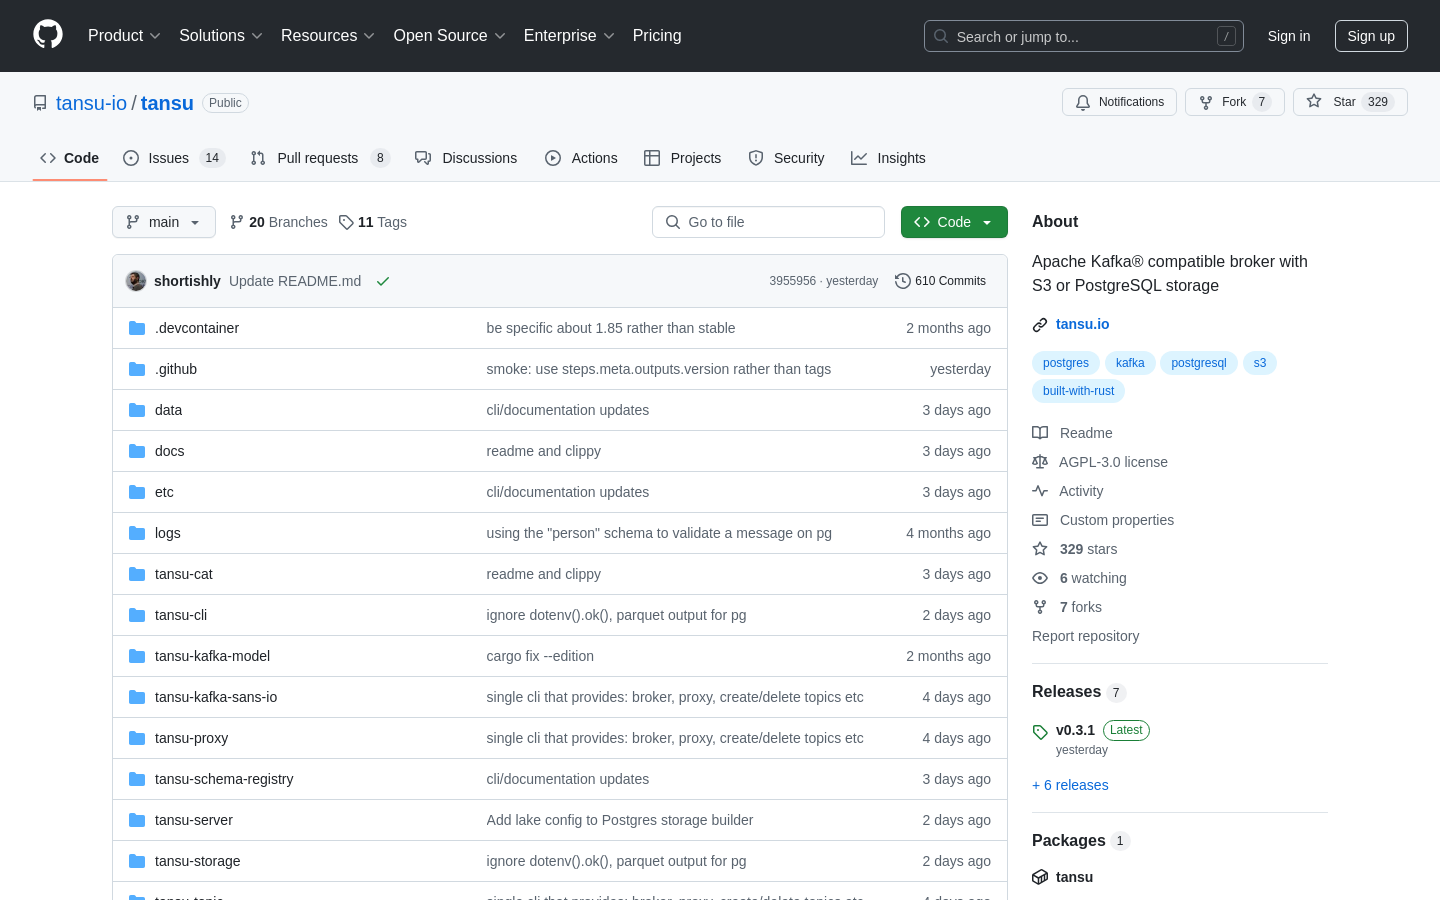
Task: Open the Security tab
Action: pos(786,158)
